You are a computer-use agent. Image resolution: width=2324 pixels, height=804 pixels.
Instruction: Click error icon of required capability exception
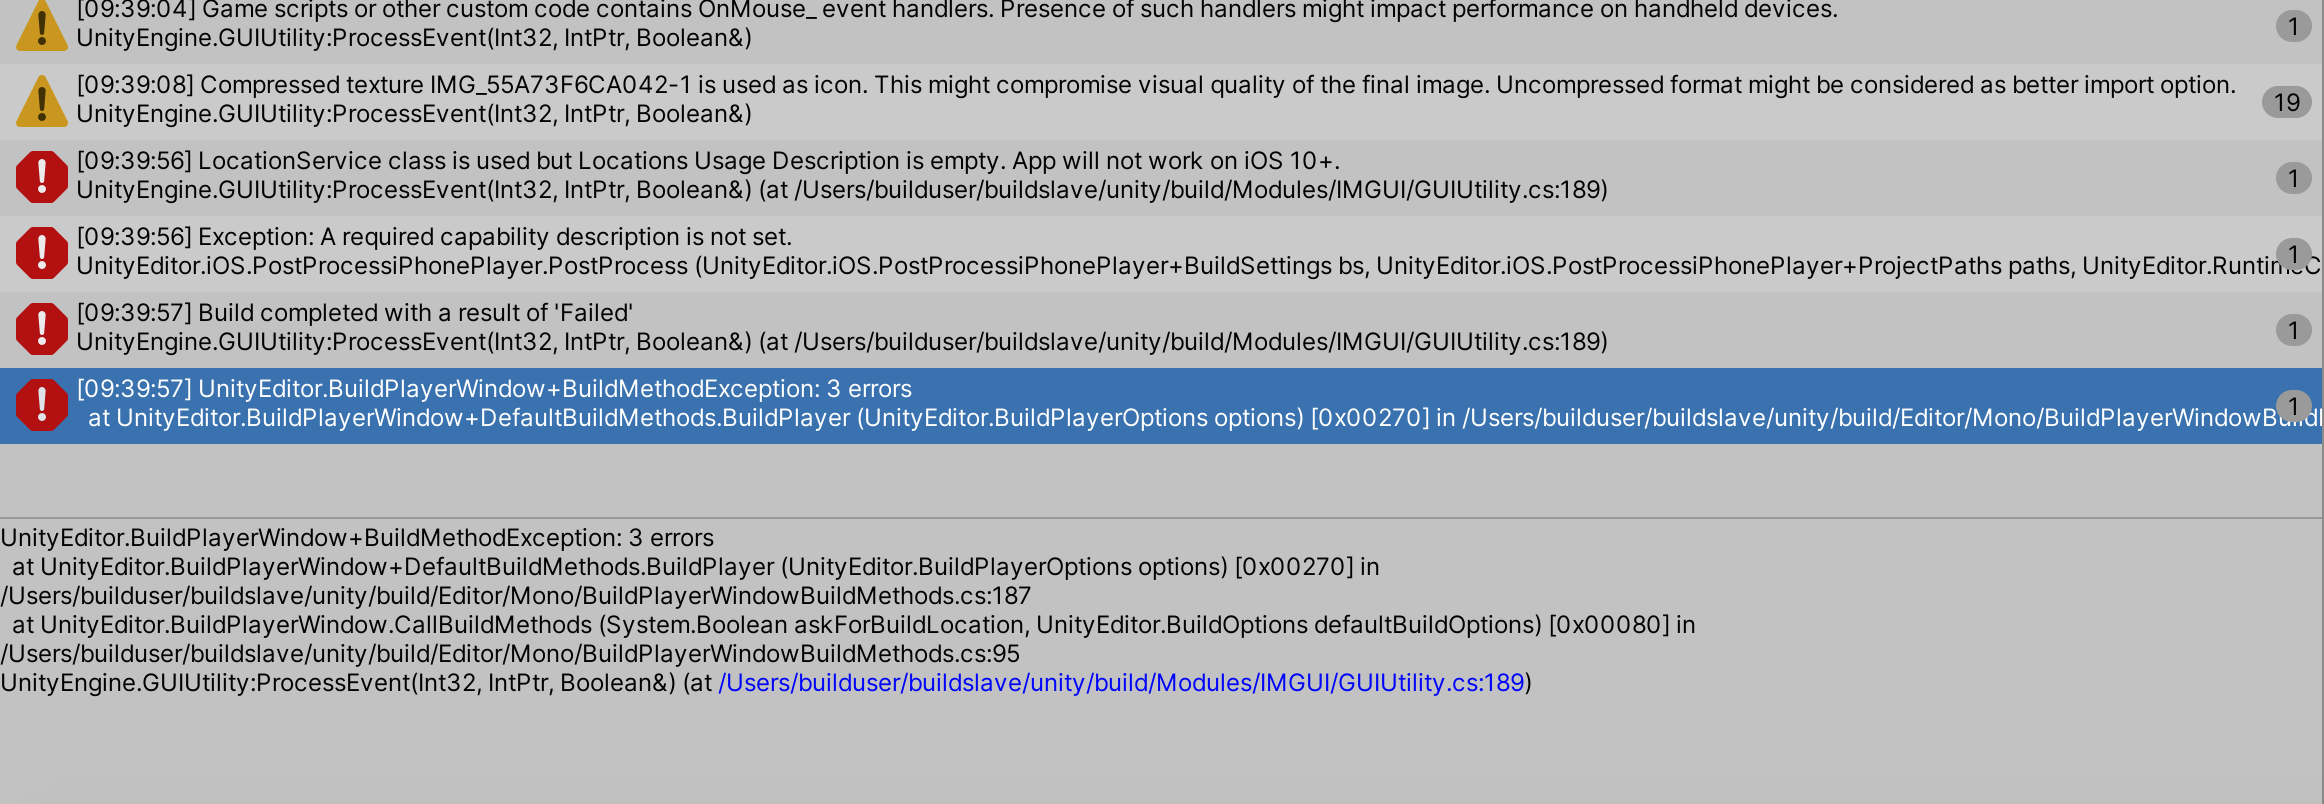tap(41, 253)
